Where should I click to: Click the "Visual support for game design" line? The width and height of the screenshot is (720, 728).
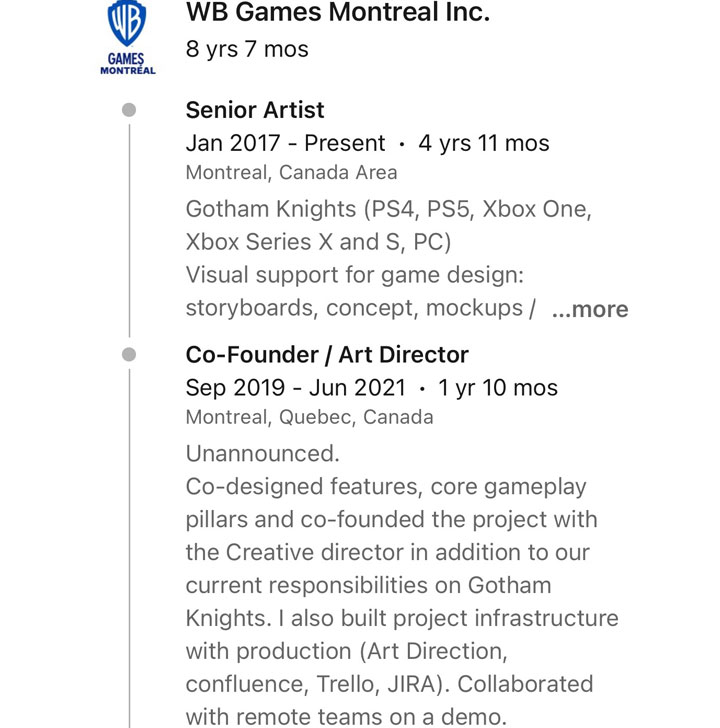(x=355, y=275)
